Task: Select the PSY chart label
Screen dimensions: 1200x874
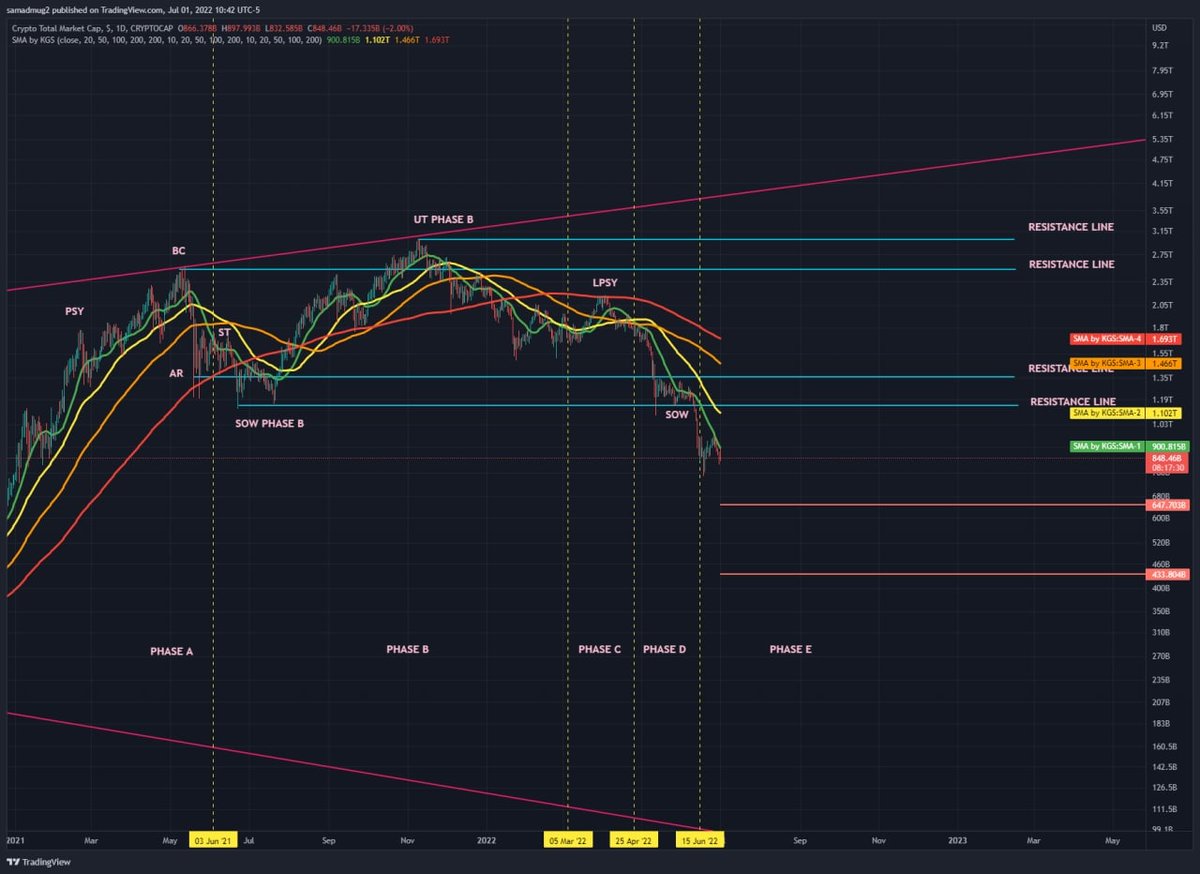Action: click(75, 312)
